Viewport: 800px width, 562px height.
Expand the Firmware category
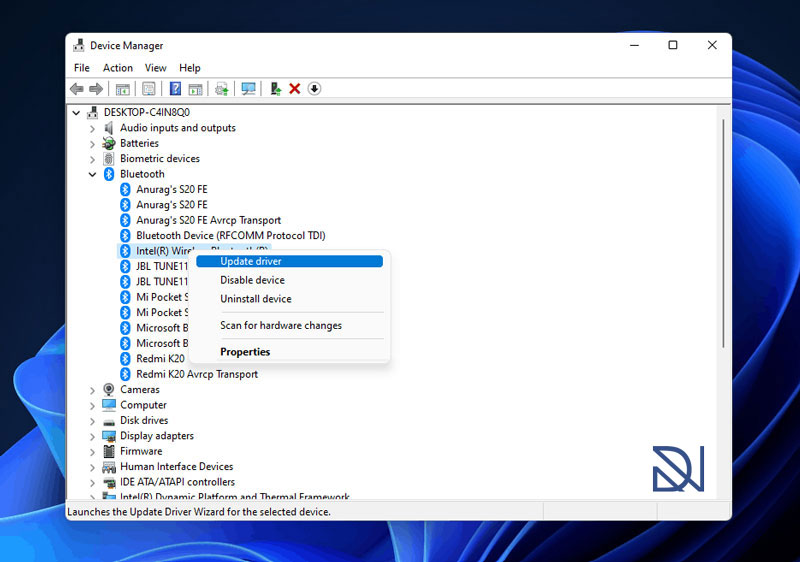pyautogui.click(x=92, y=452)
